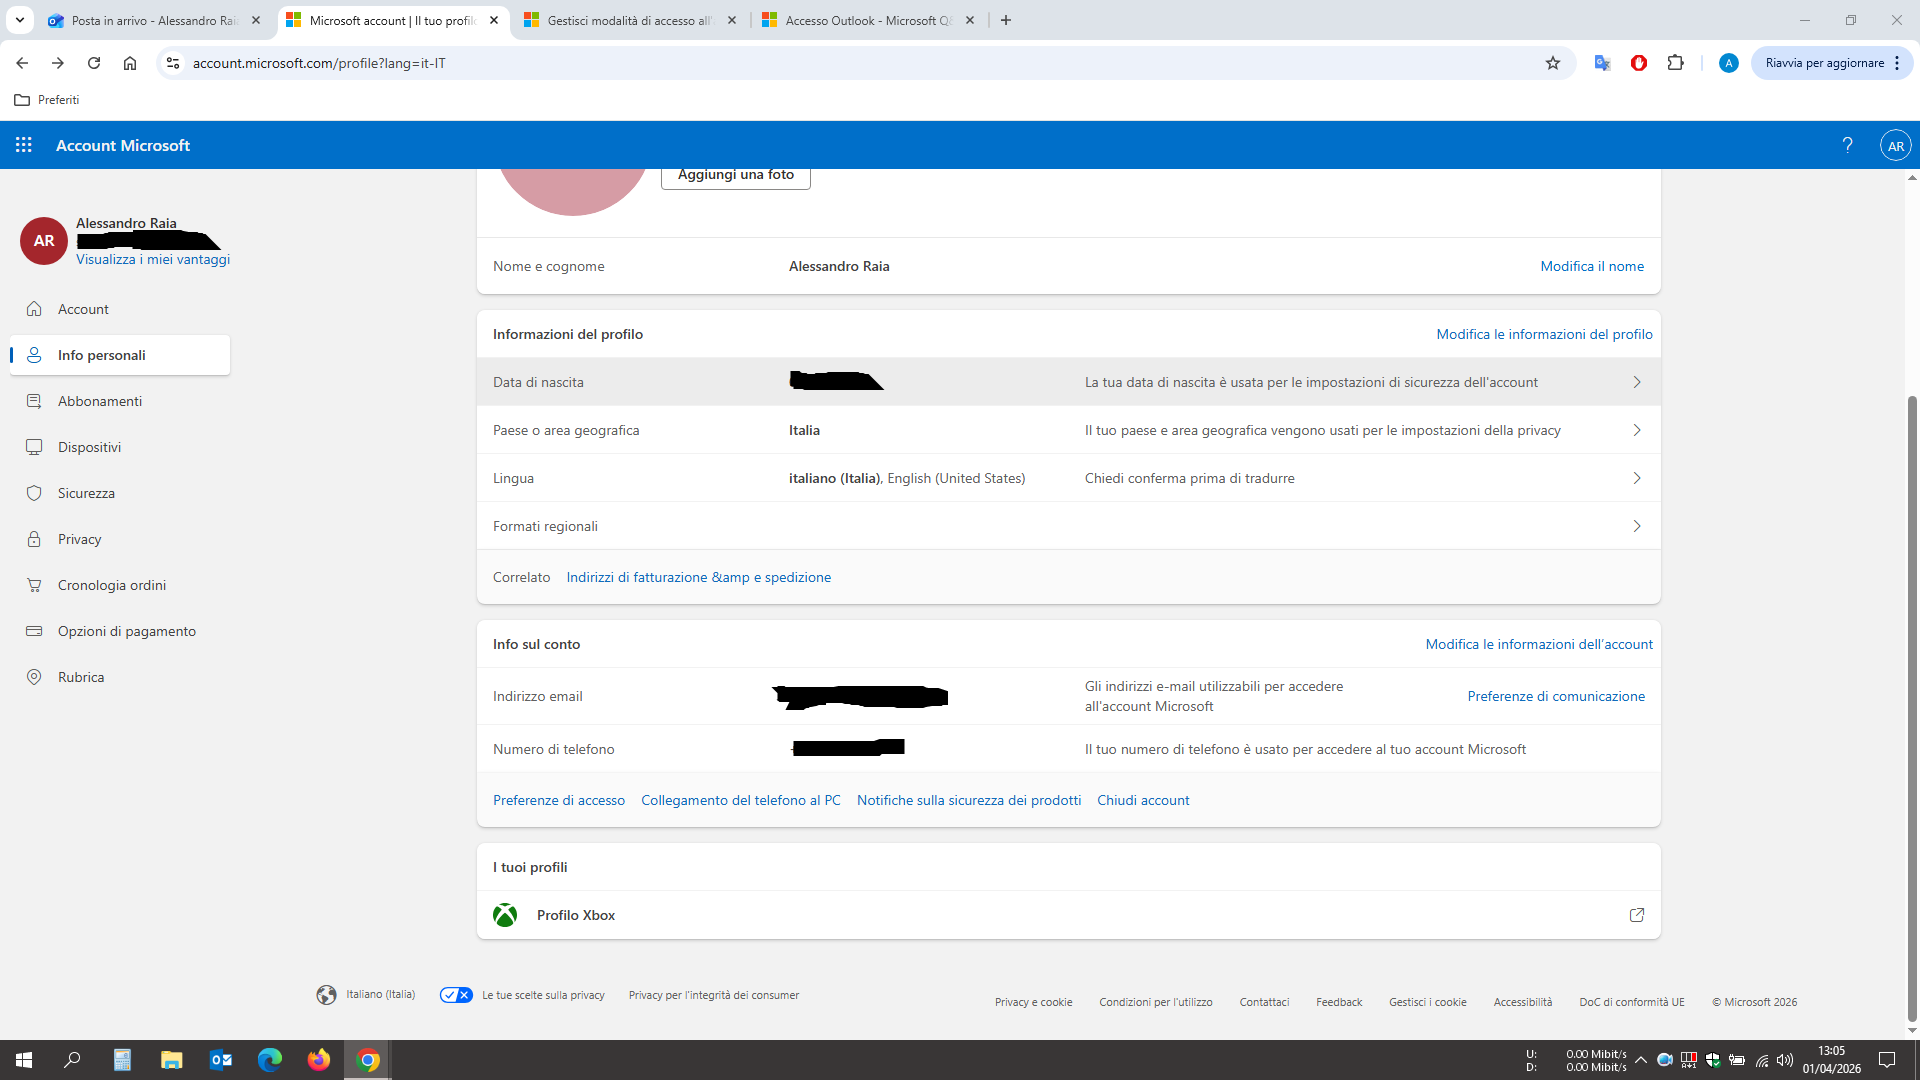Click the red Opera-style extension icon
Viewport: 1920px width, 1080px height.
pyautogui.click(x=1639, y=63)
